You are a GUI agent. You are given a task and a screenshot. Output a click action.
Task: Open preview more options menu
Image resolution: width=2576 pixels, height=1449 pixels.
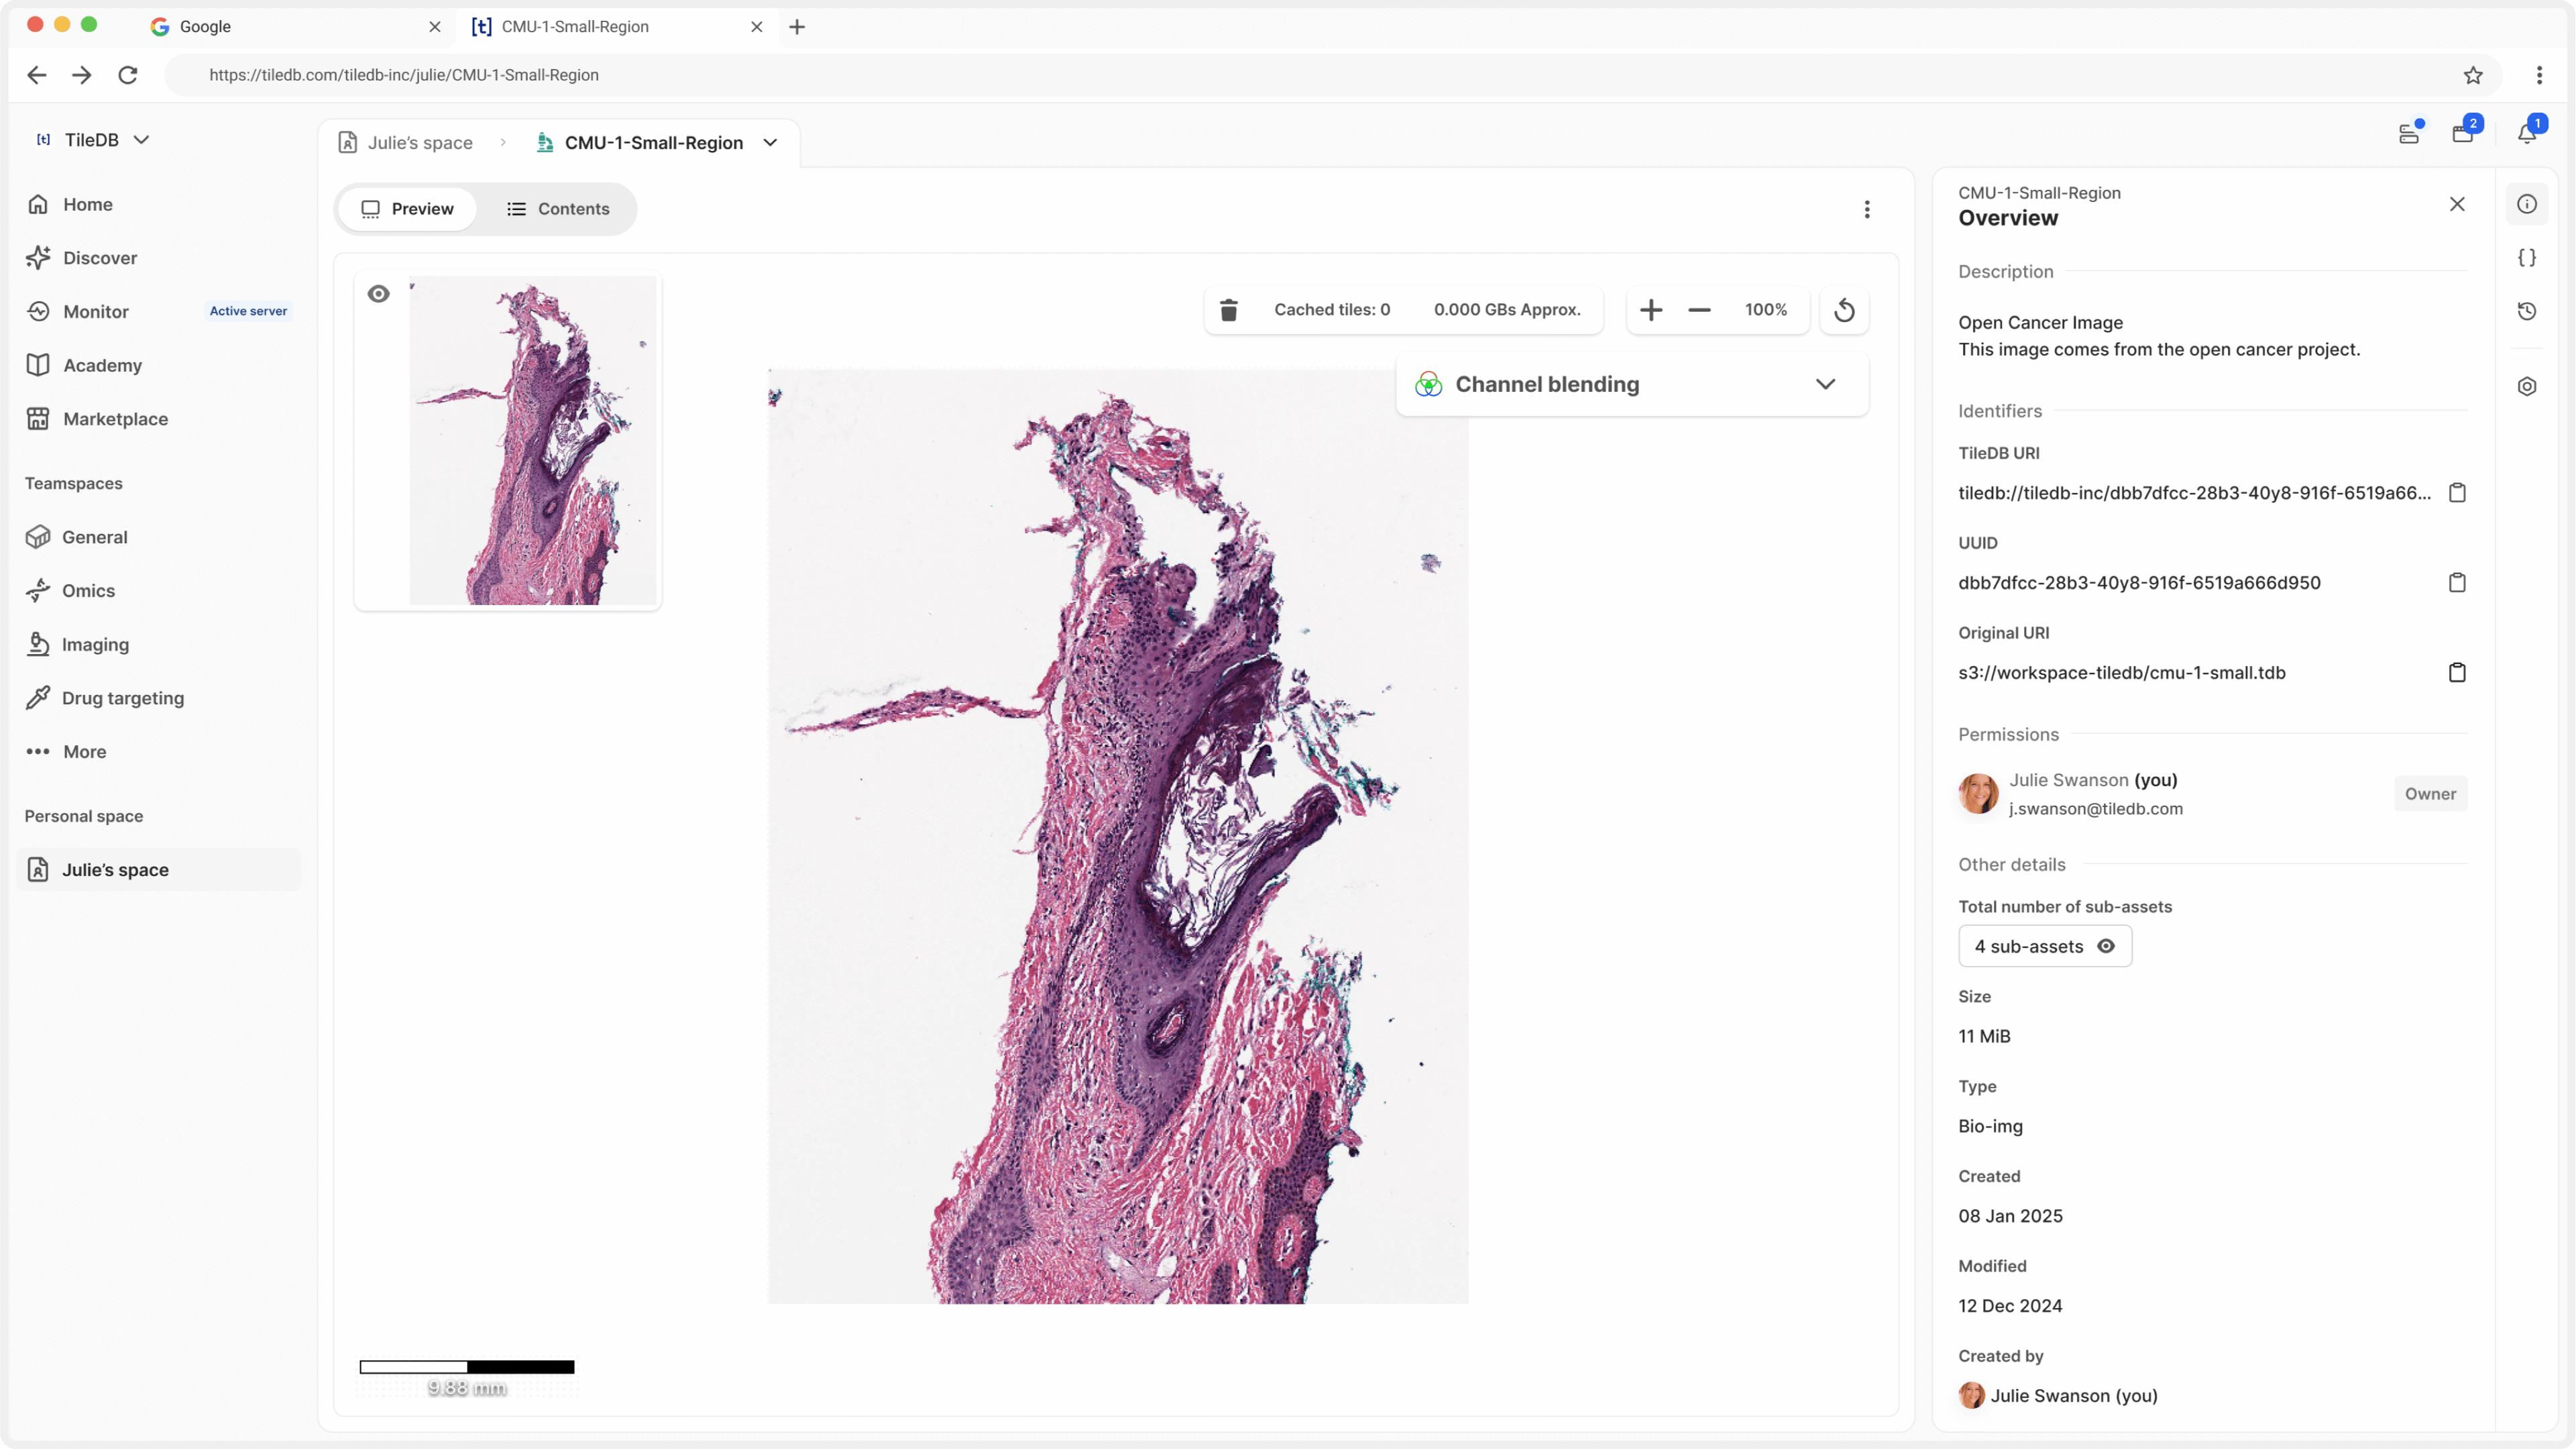1867,209
